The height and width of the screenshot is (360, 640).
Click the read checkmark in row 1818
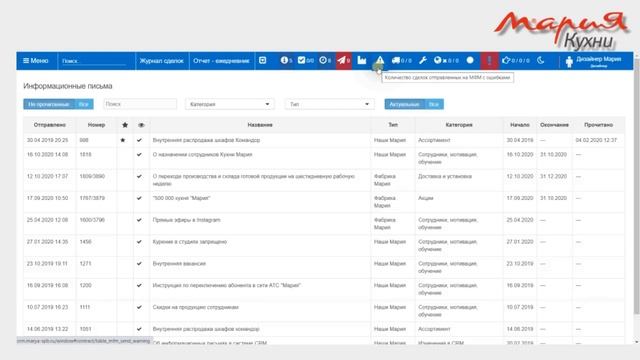pyautogui.click(x=139, y=155)
